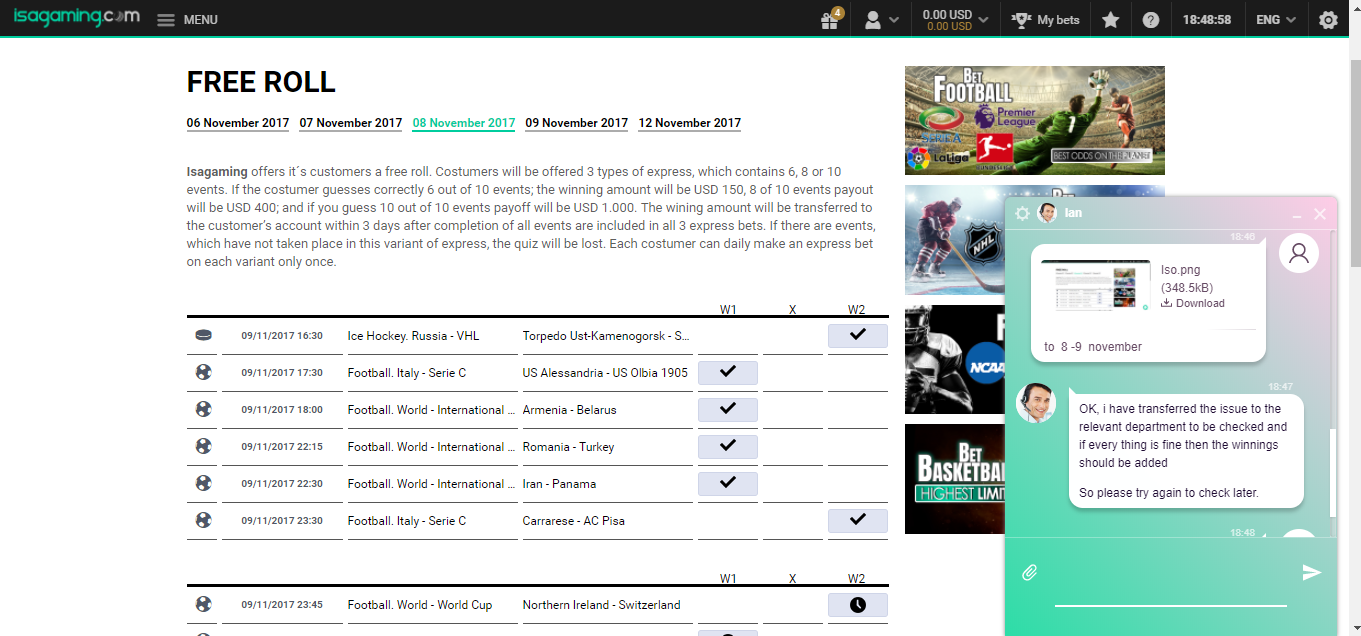Click 'Football. World - World Cup' text
The height and width of the screenshot is (636, 1361).
420,605
